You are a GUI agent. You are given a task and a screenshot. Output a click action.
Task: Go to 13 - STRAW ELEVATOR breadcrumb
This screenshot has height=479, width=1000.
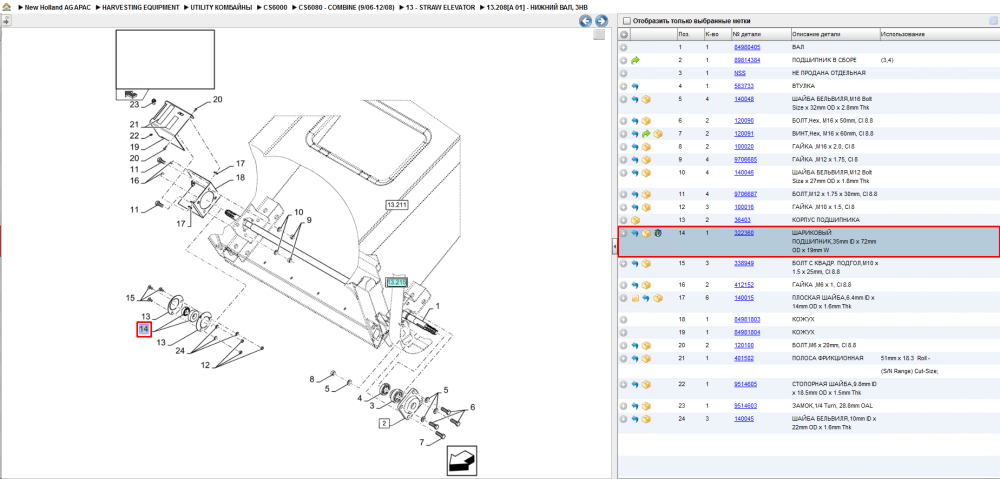pos(441,7)
